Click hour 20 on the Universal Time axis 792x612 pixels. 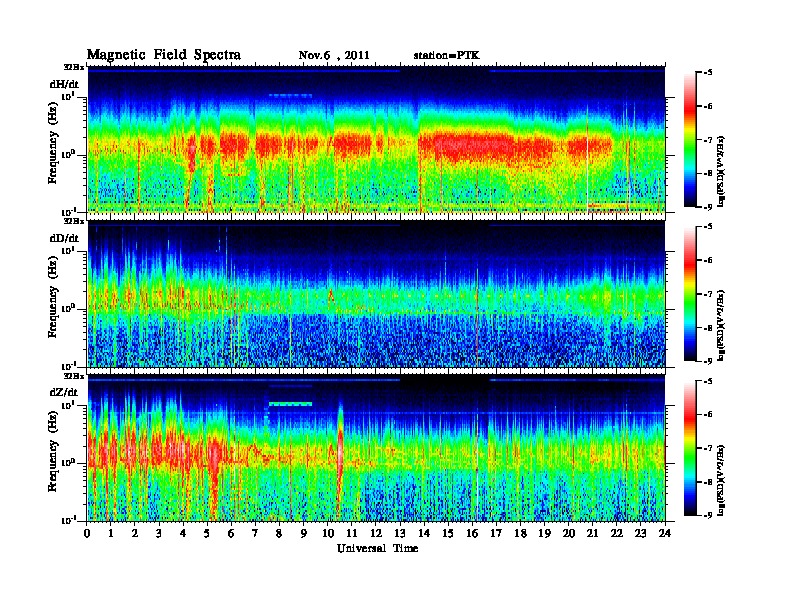pyautogui.click(x=569, y=534)
